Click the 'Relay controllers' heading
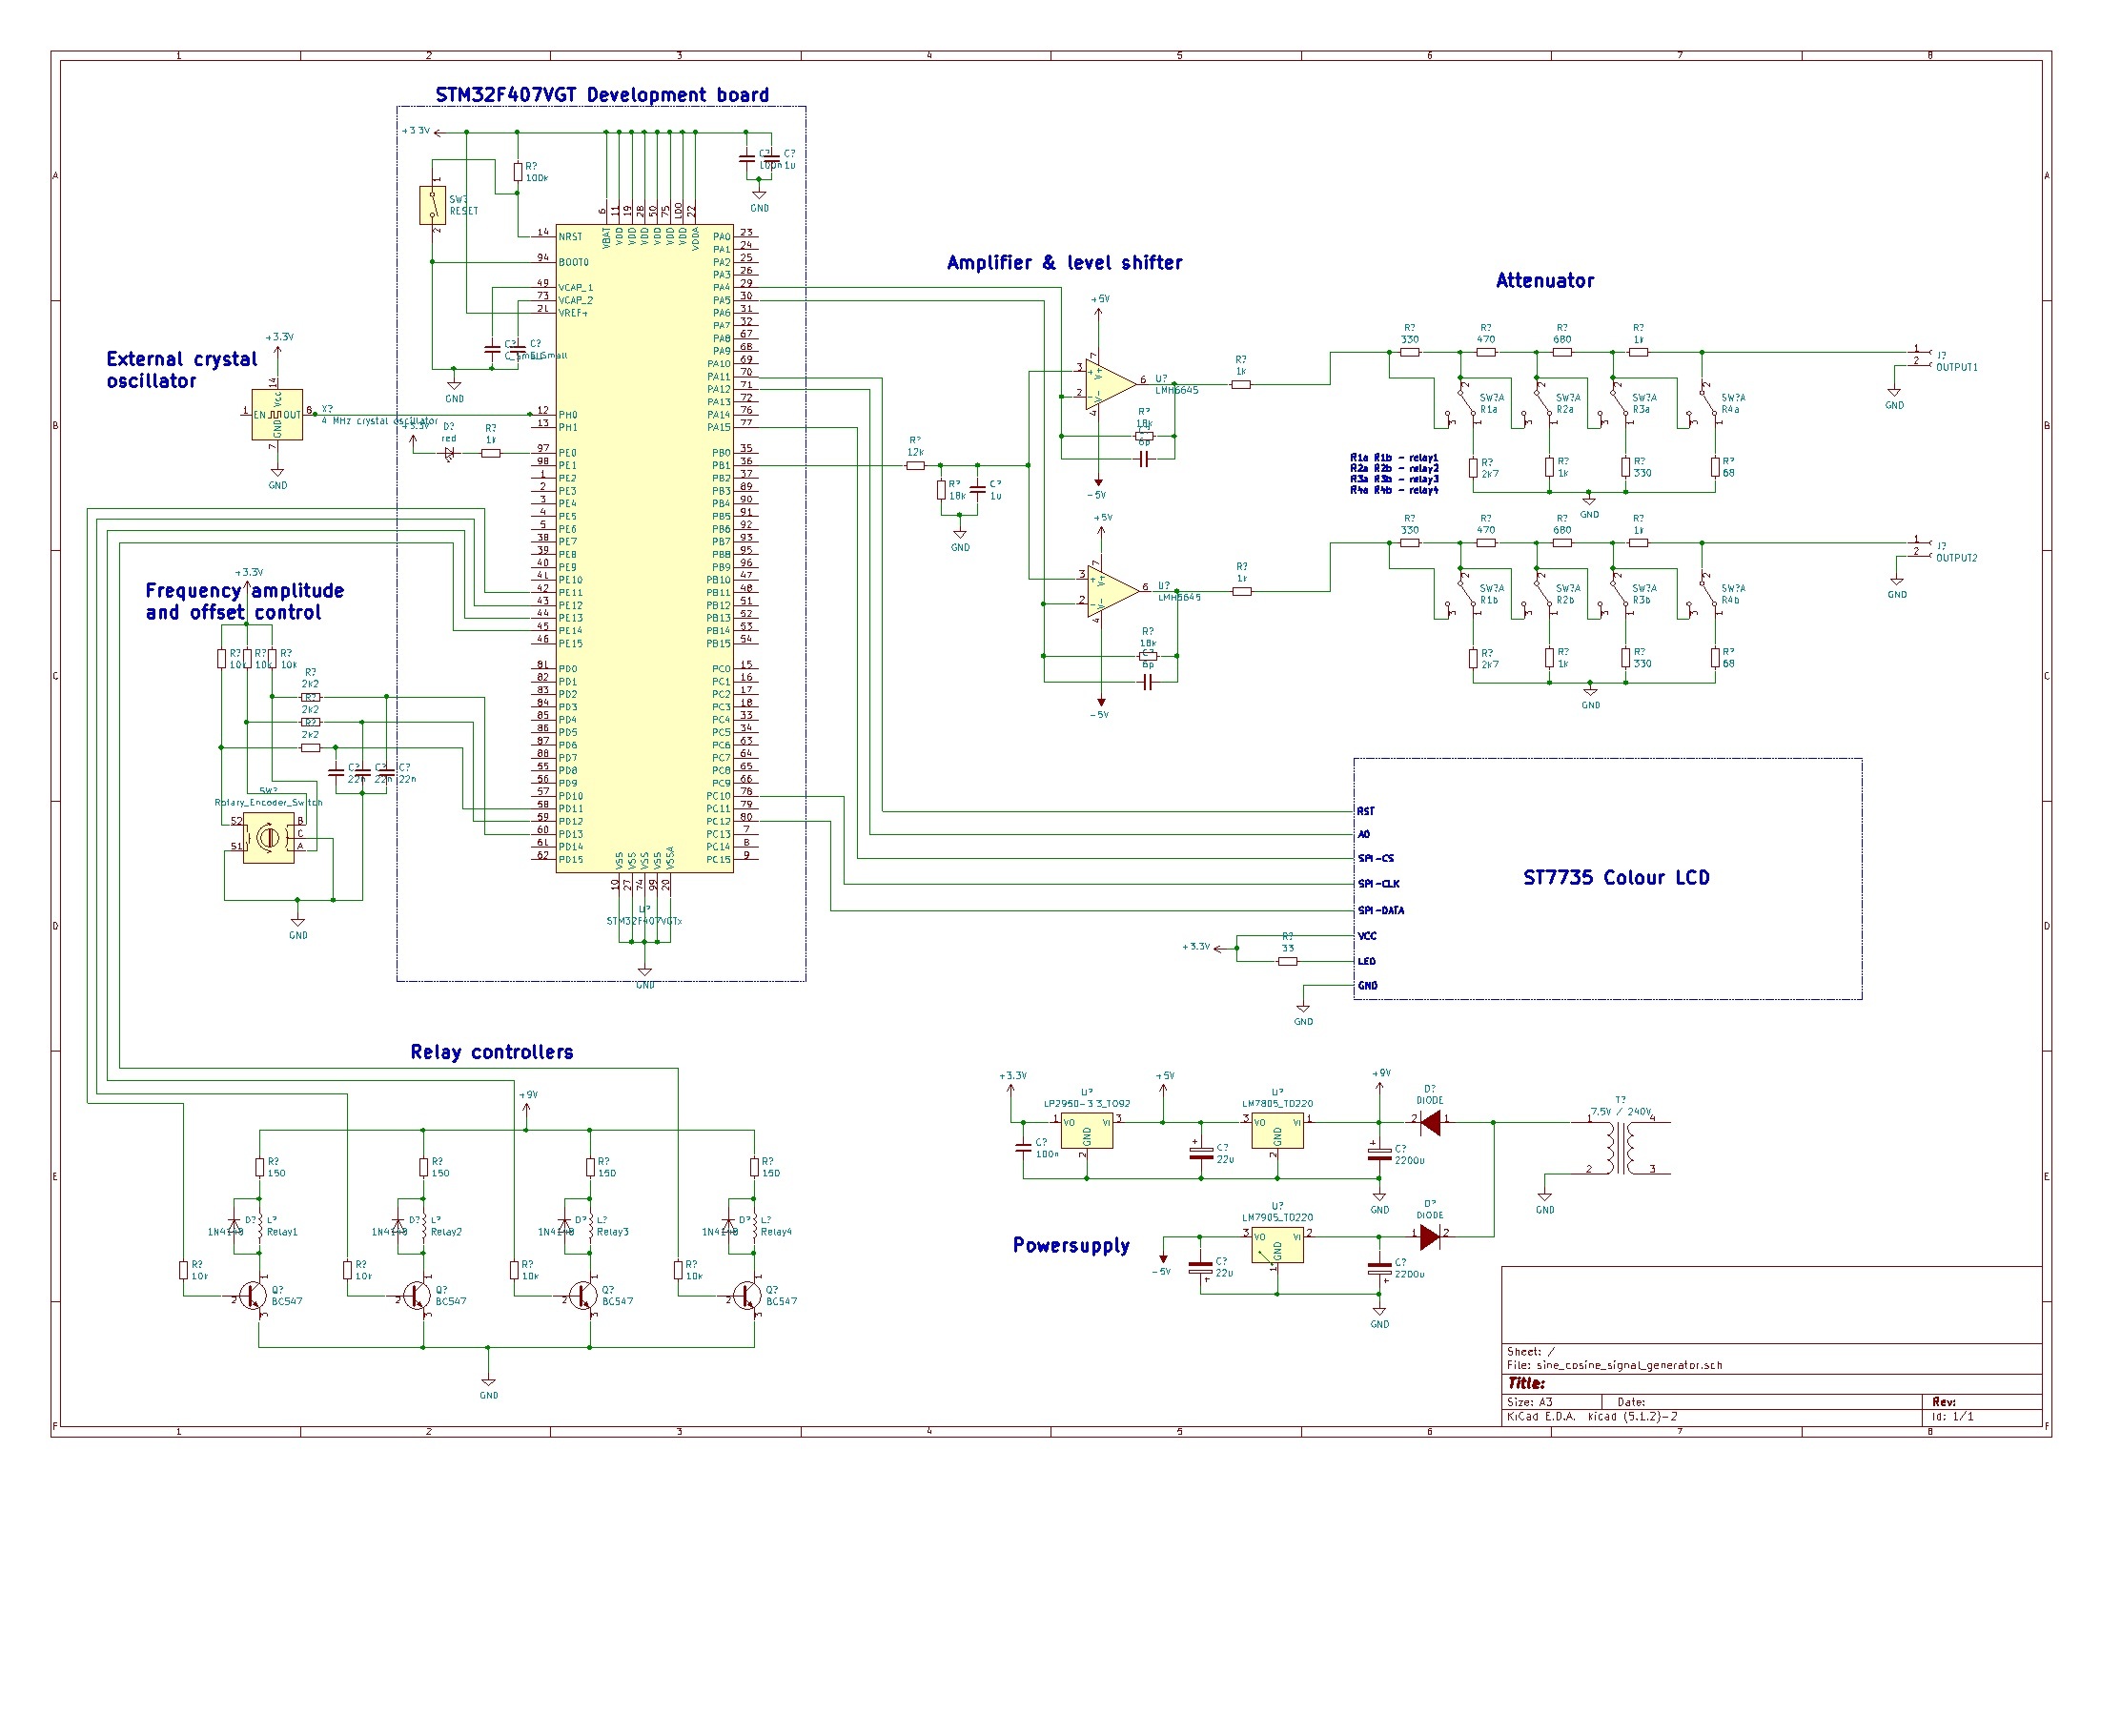The image size is (2101, 1736). click(x=491, y=1052)
